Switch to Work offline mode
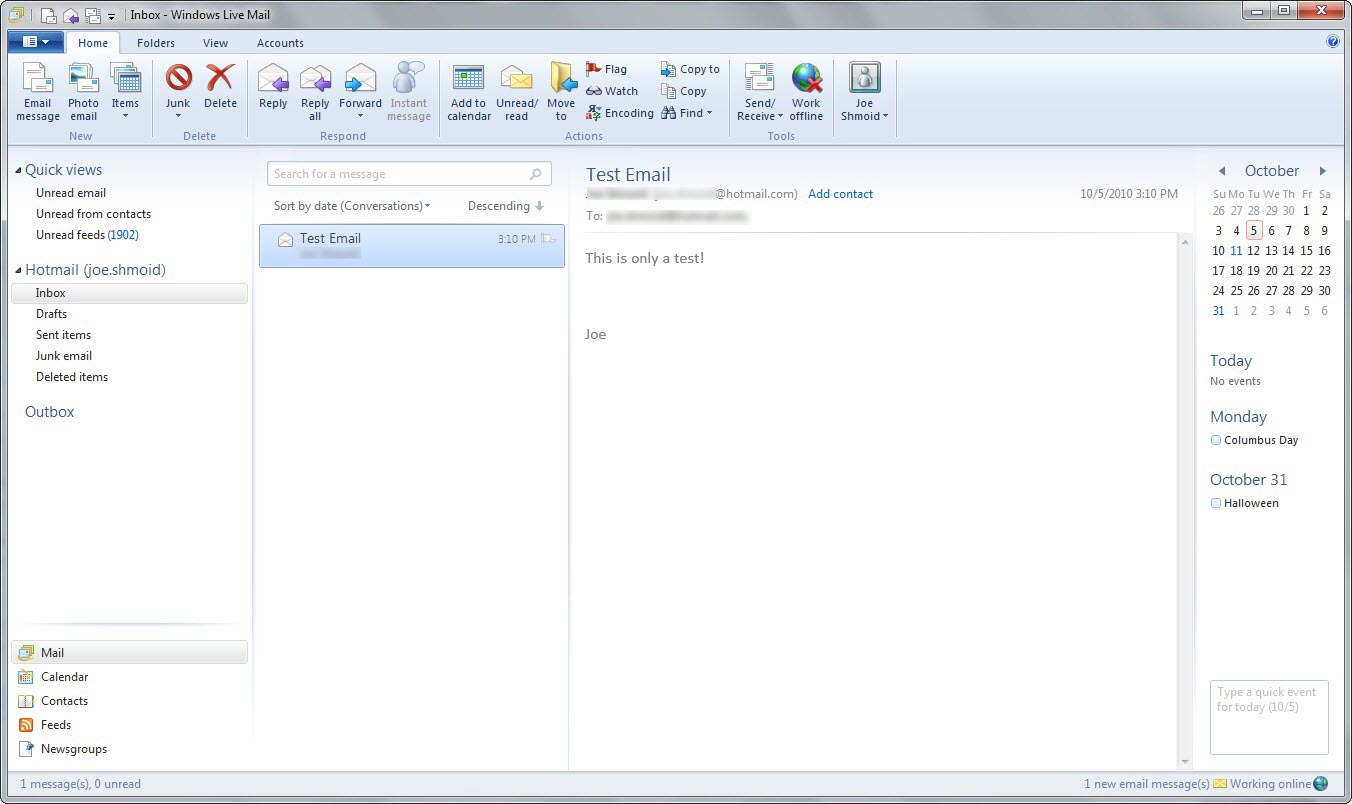The image size is (1352, 804). (806, 90)
